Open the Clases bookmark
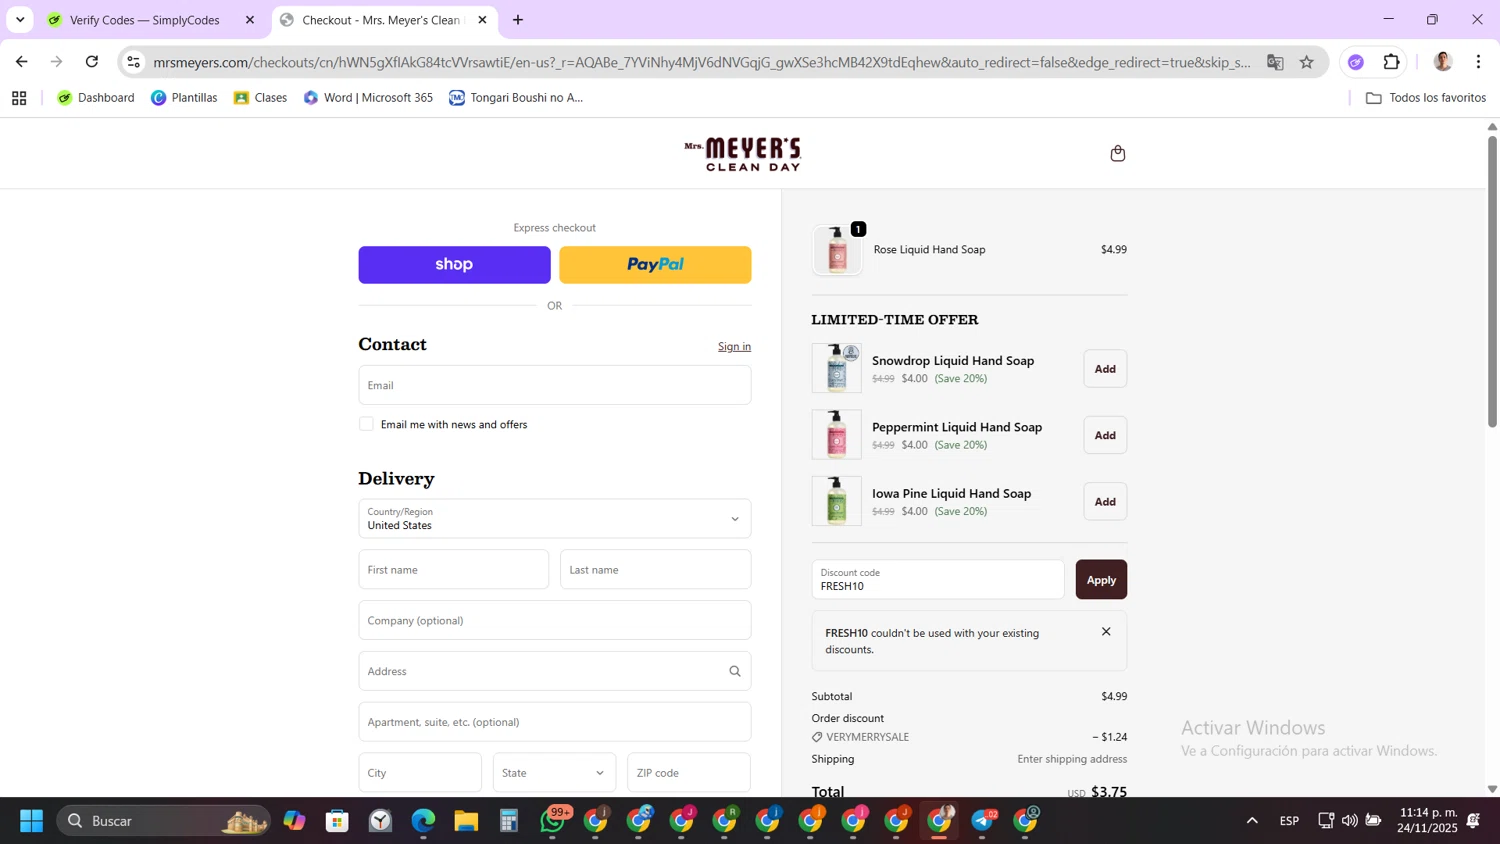The image size is (1500, 844). pyautogui.click(x=260, y=98)
